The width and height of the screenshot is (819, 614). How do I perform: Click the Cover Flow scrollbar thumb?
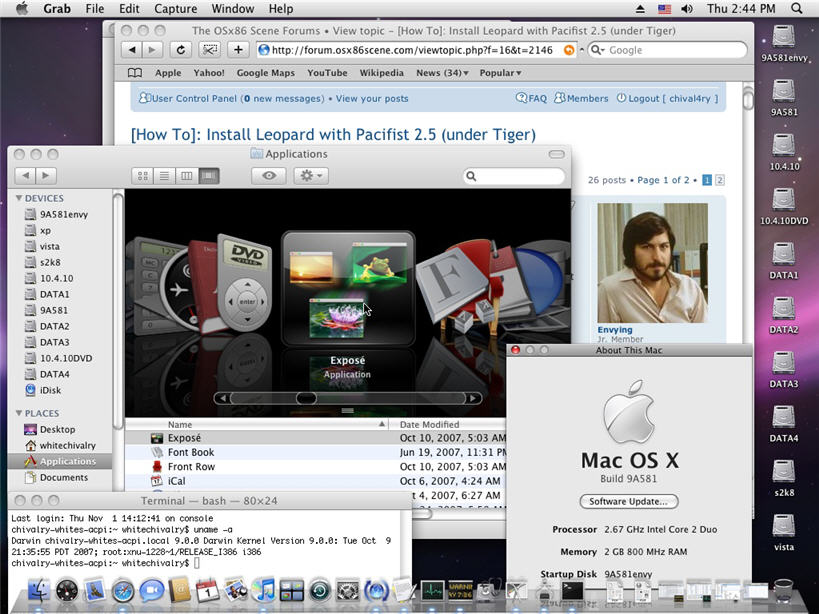[306, 398]
